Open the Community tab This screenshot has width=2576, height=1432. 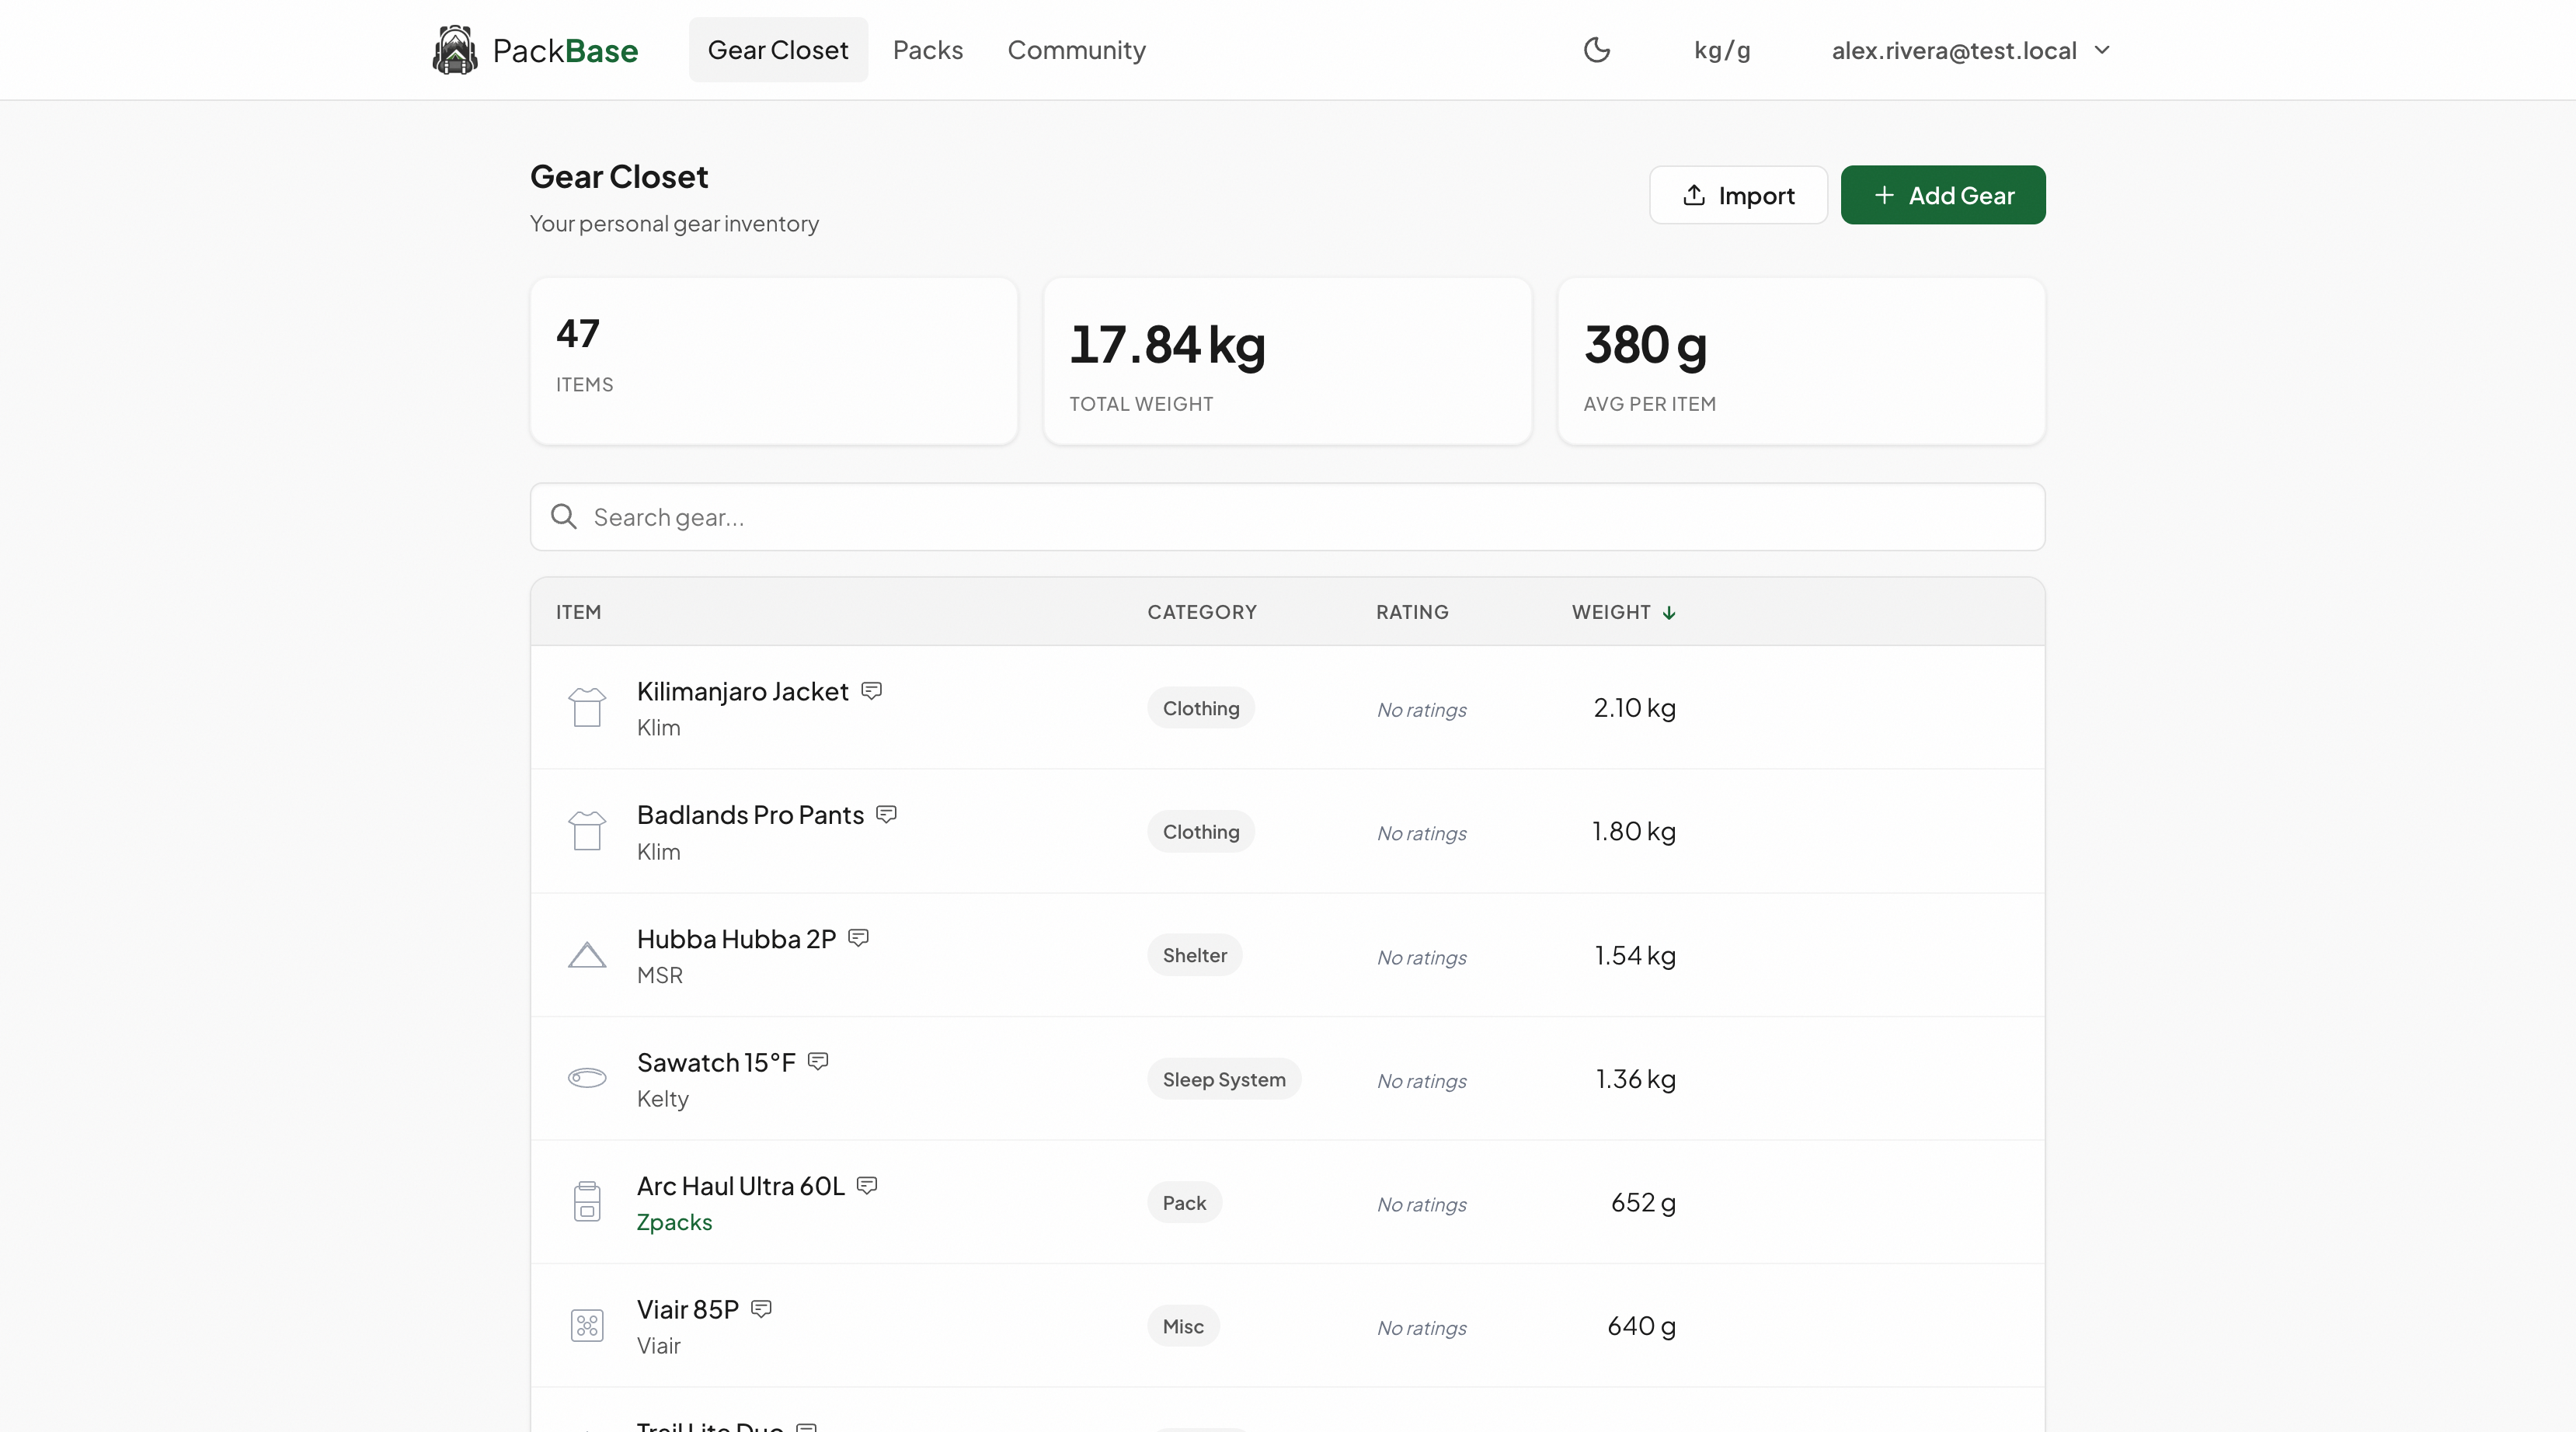click(1076, 50)
